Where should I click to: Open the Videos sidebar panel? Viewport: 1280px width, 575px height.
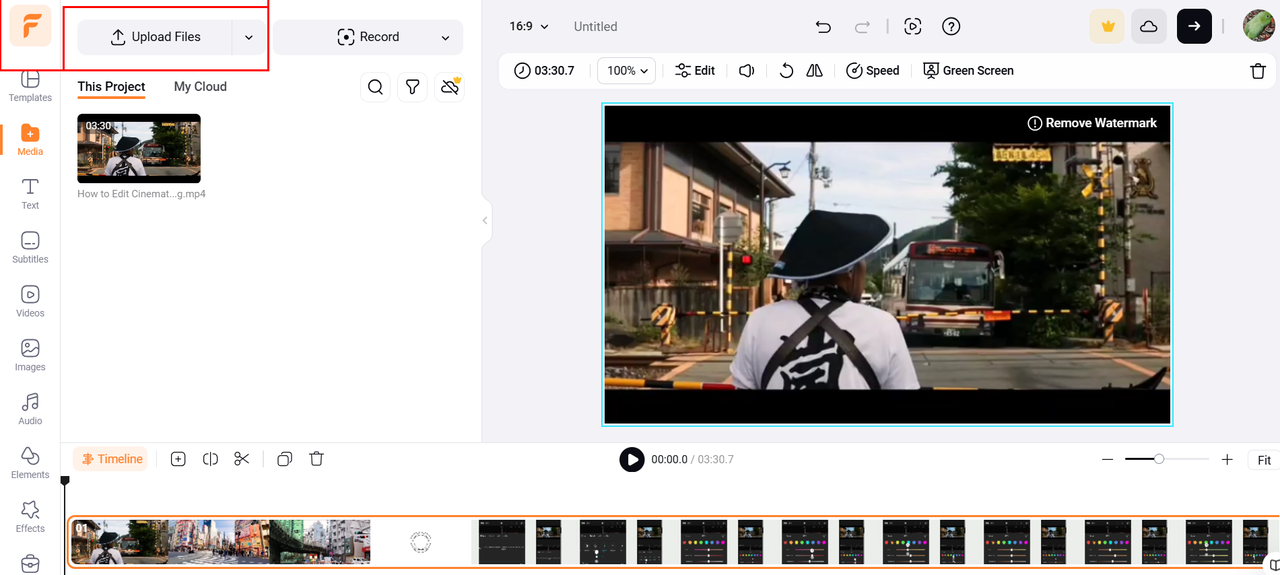point(30,302)
